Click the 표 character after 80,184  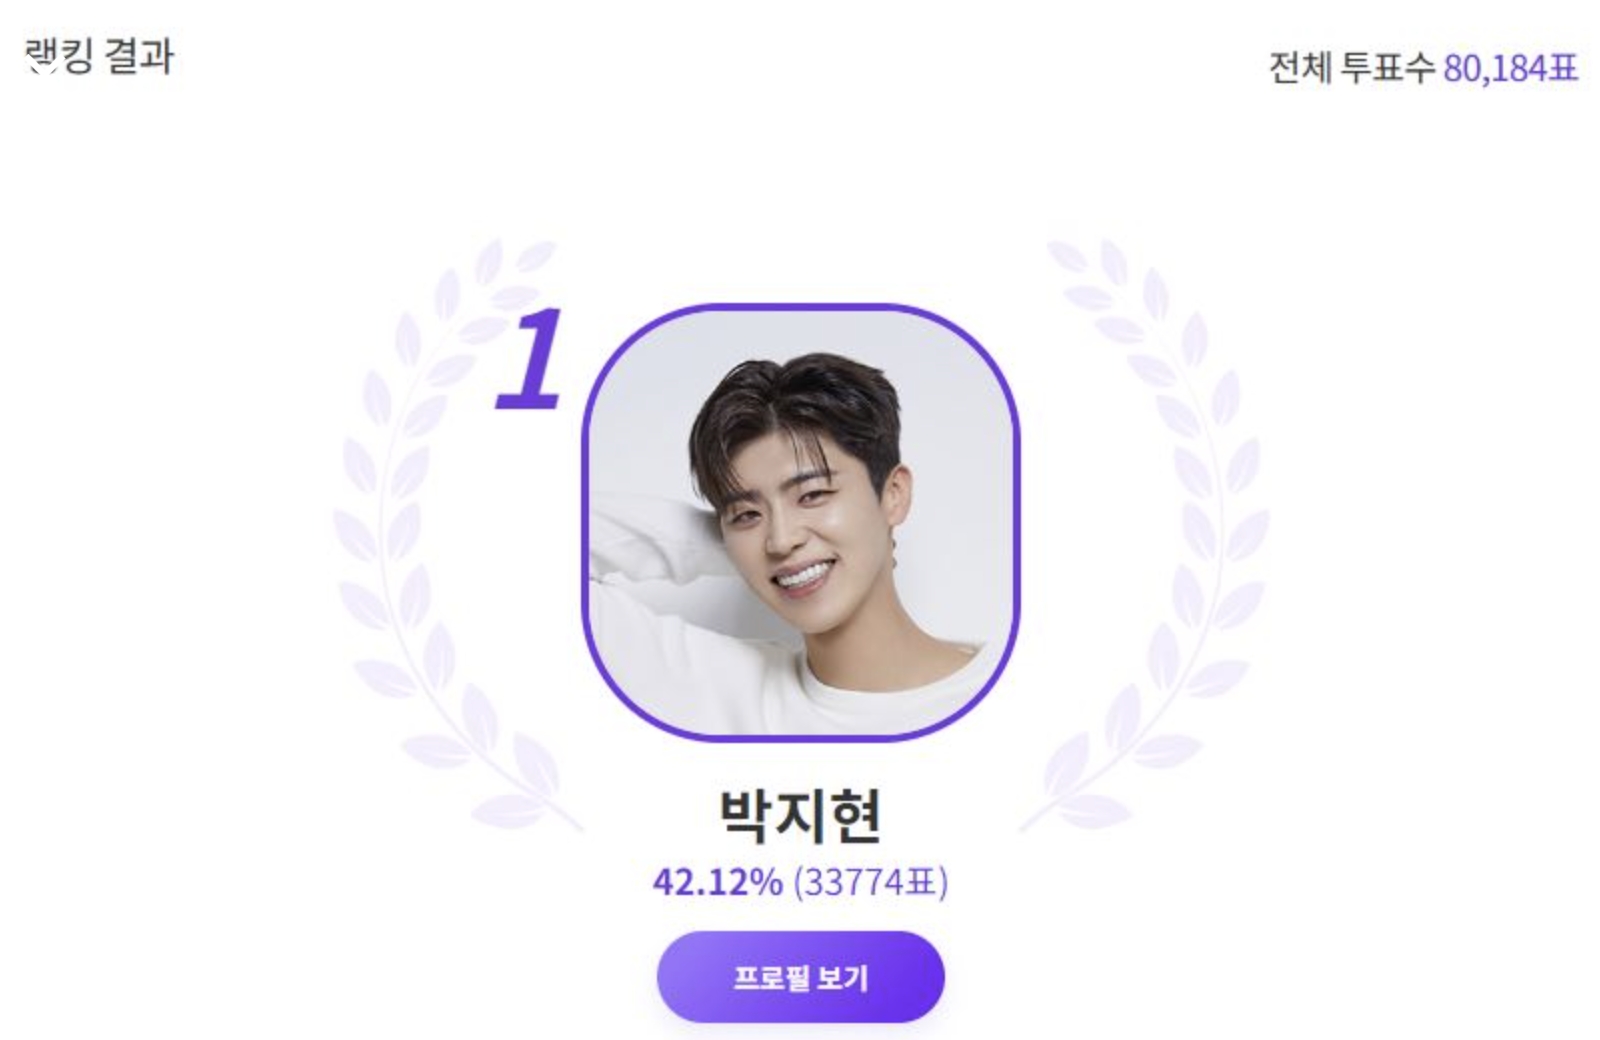coord(1563,68)
